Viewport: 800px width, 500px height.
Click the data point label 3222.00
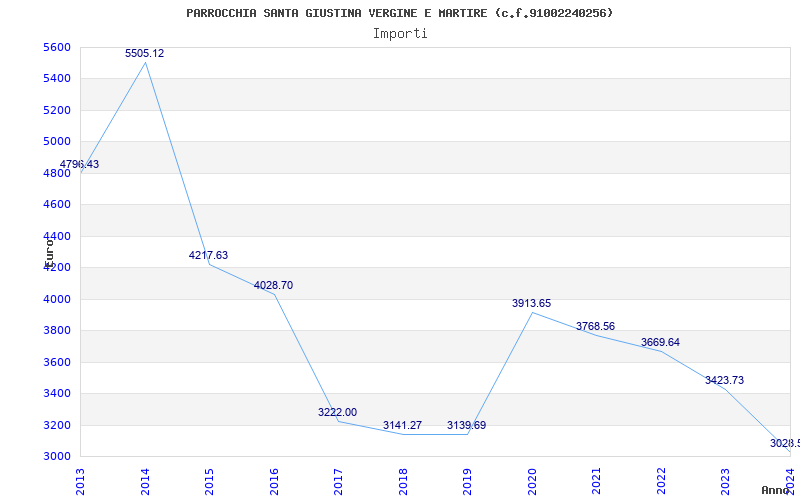pos(337,412)
